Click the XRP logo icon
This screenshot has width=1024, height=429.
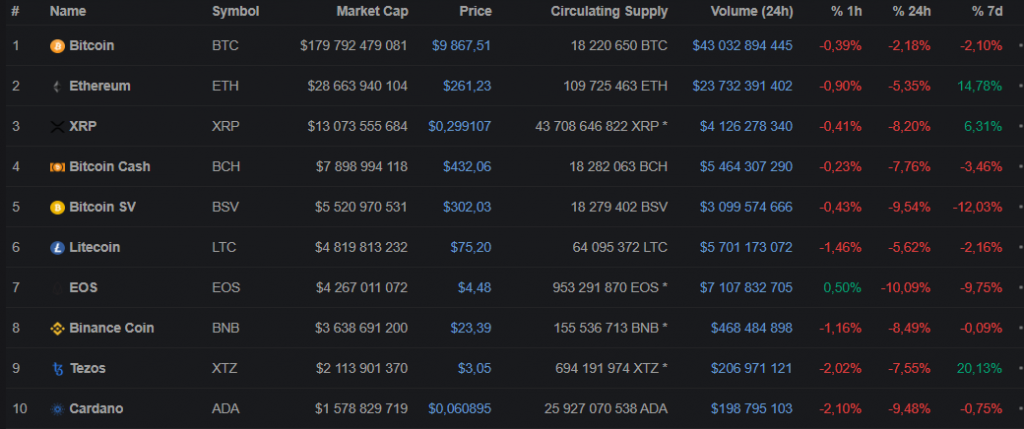57,126
